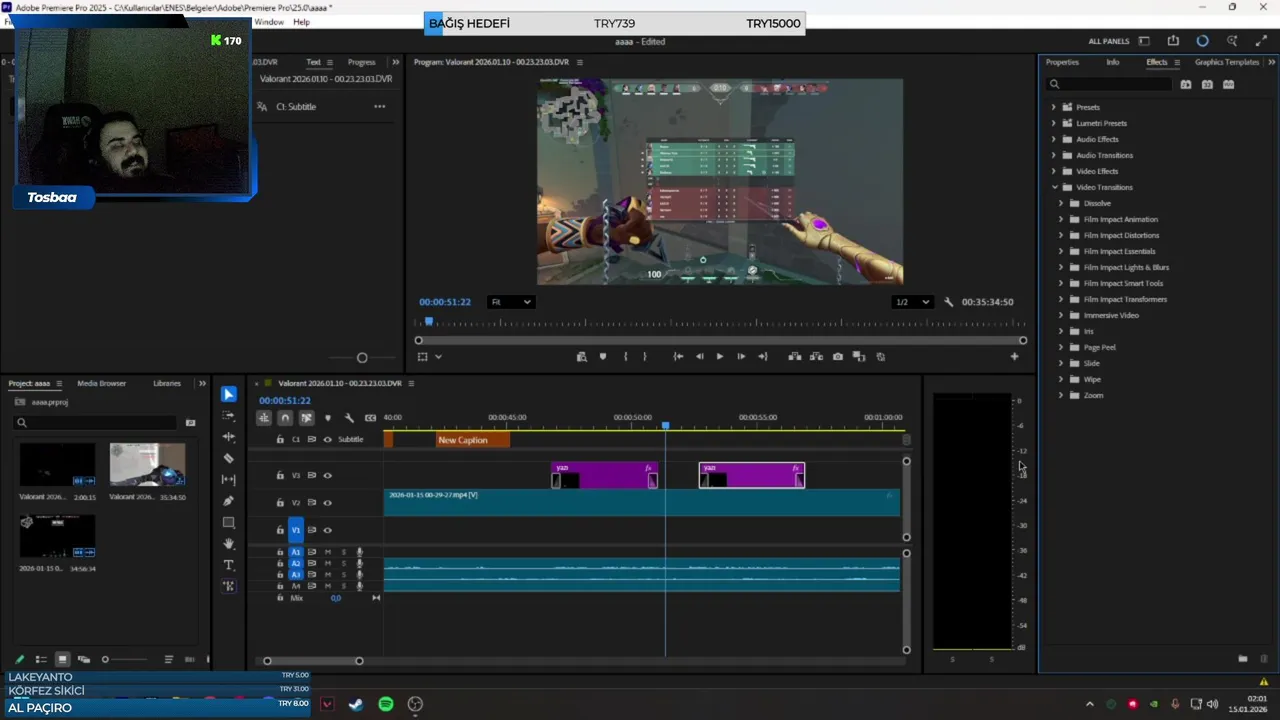Toggle Linked Selection in the timeline
This screenshot has width=1280, height=720.
pyautogui.click(x=306, y=418)
